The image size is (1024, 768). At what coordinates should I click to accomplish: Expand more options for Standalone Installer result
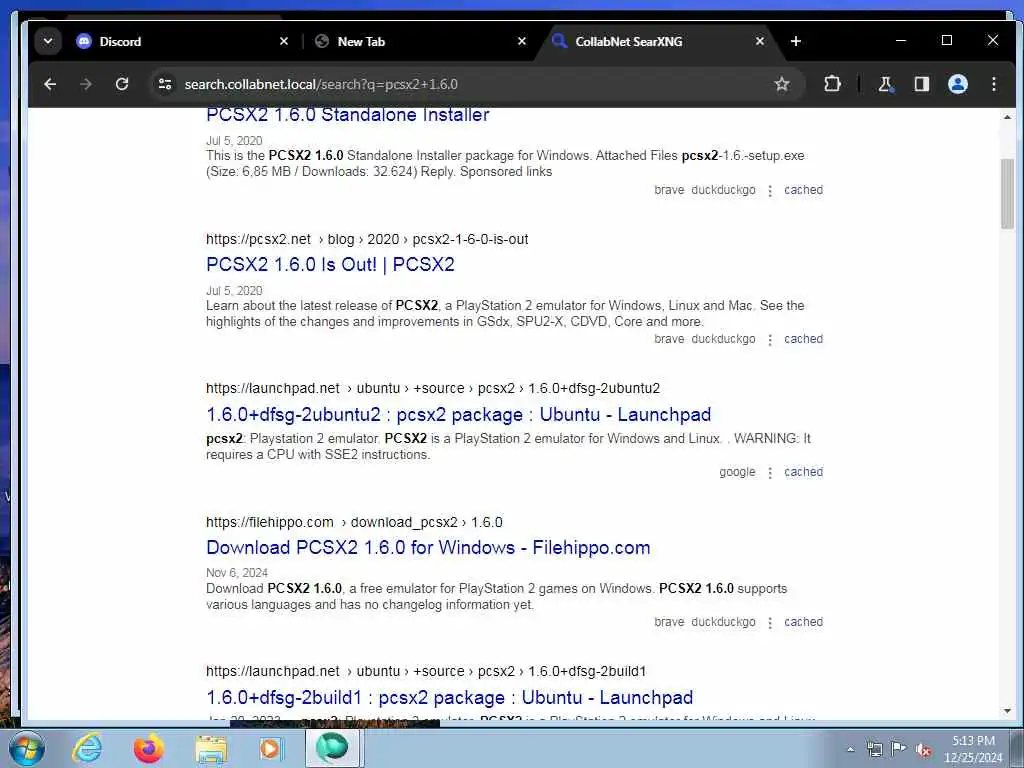tap(770, 191)
